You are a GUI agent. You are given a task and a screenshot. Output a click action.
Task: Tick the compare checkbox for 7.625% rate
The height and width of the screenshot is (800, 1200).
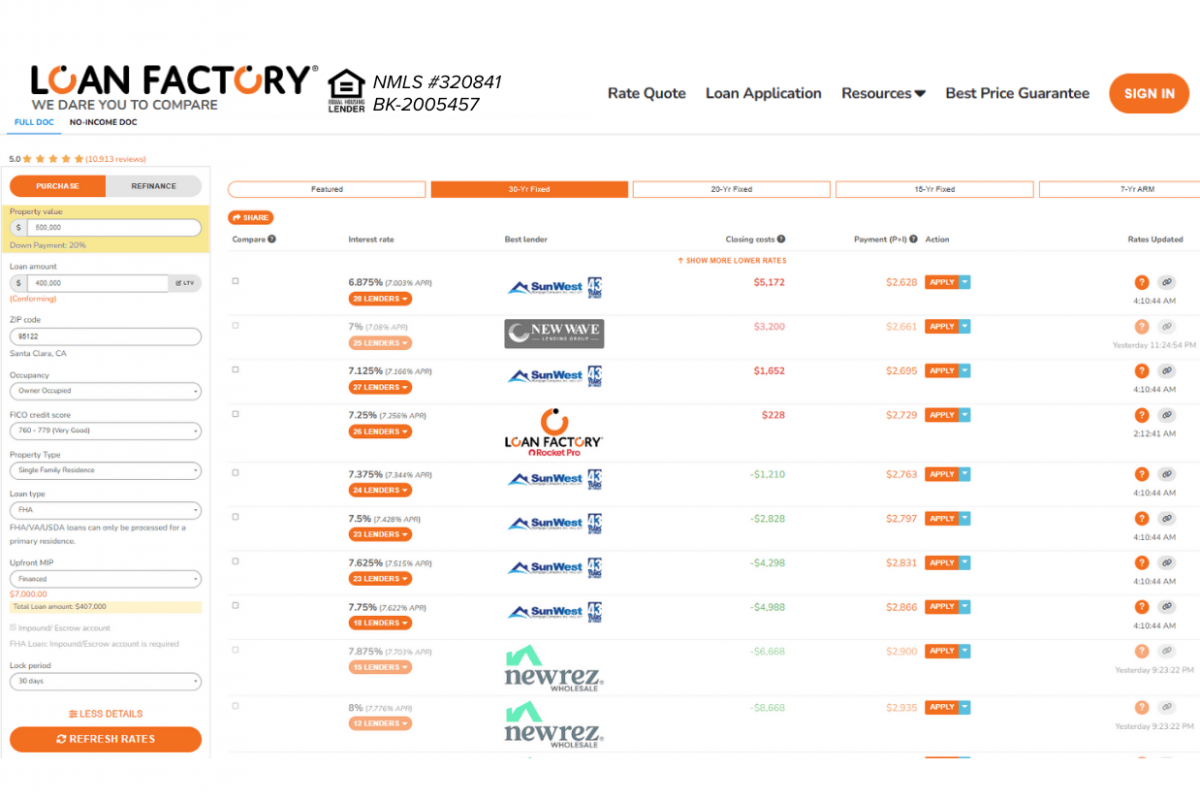[236, 561]
